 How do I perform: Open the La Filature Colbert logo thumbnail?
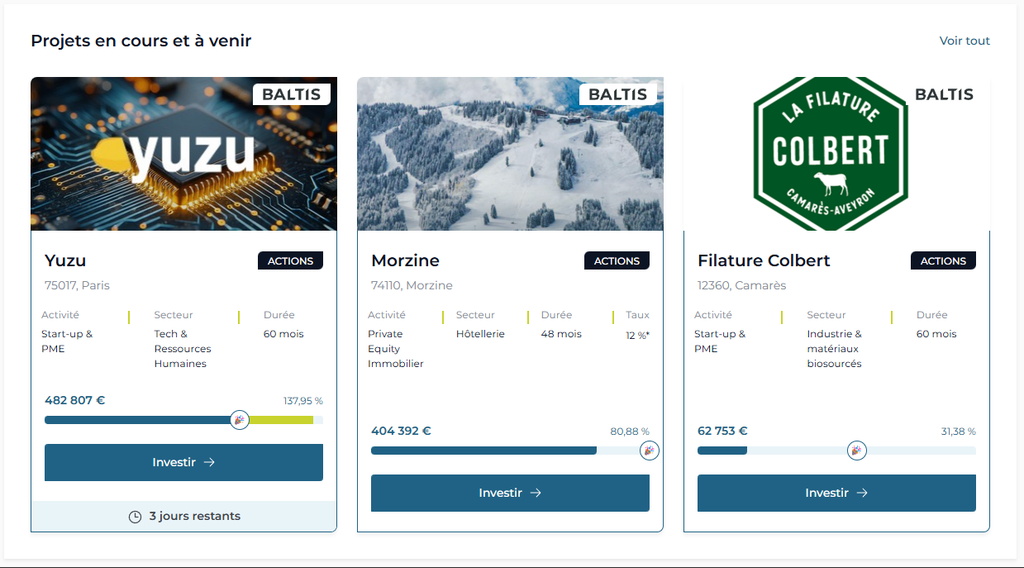click(830, 154)
